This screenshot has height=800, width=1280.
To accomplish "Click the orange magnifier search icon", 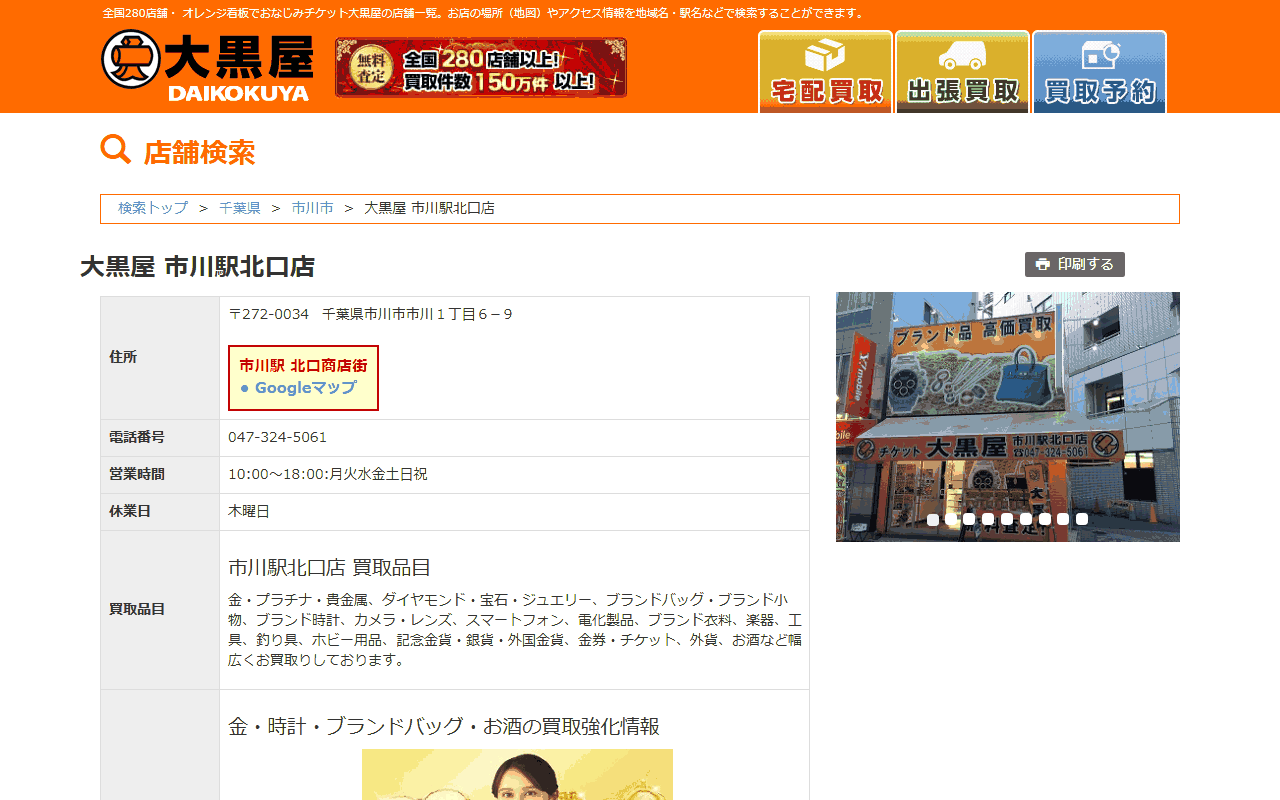I will (x=116, y=150).
